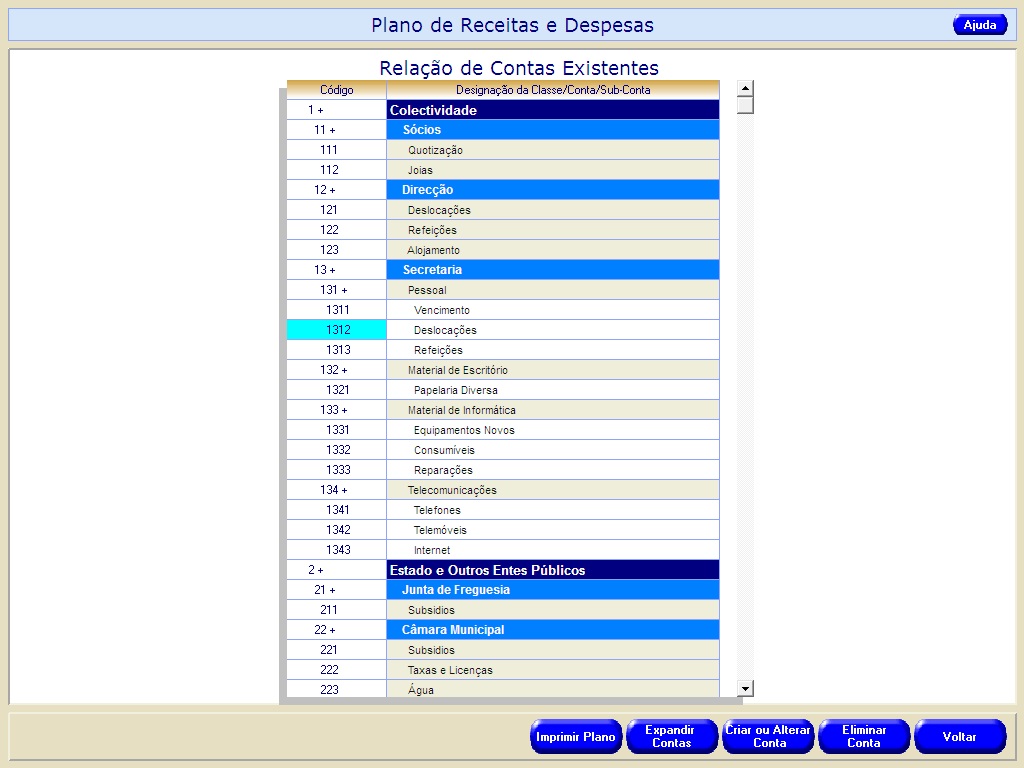1024x768 pixels.
Task: Select the Sócios account row
Action: click(x=552, y=130)
